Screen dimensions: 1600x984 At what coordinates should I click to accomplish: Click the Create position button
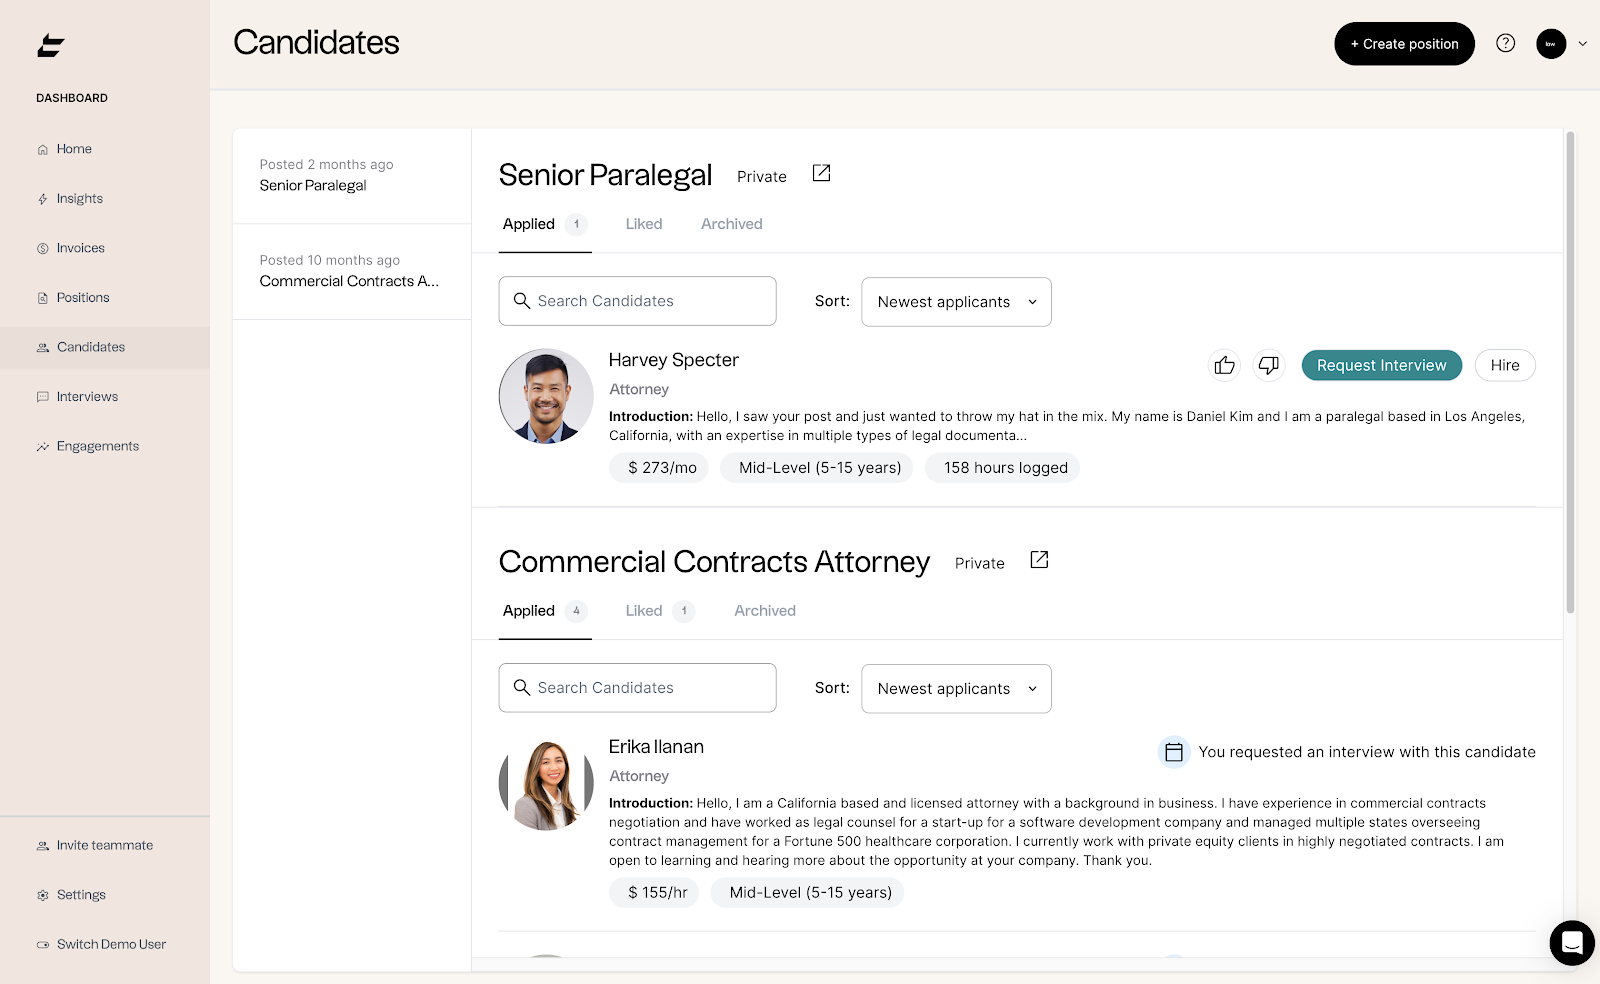click(x=1404, y=43)
